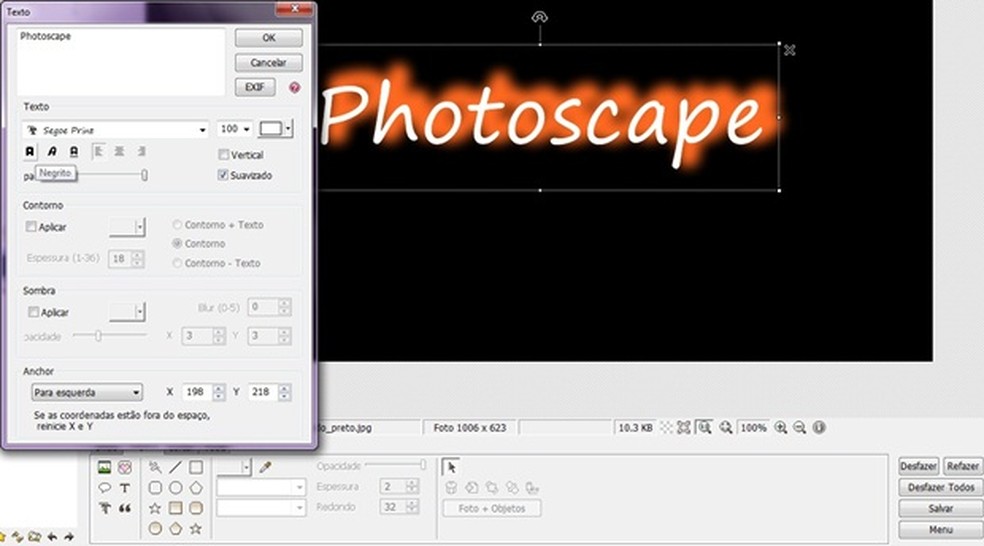Toggle bold (Negrito) text formatting
The height and width of the screenshot is (546, 984).
29,151
